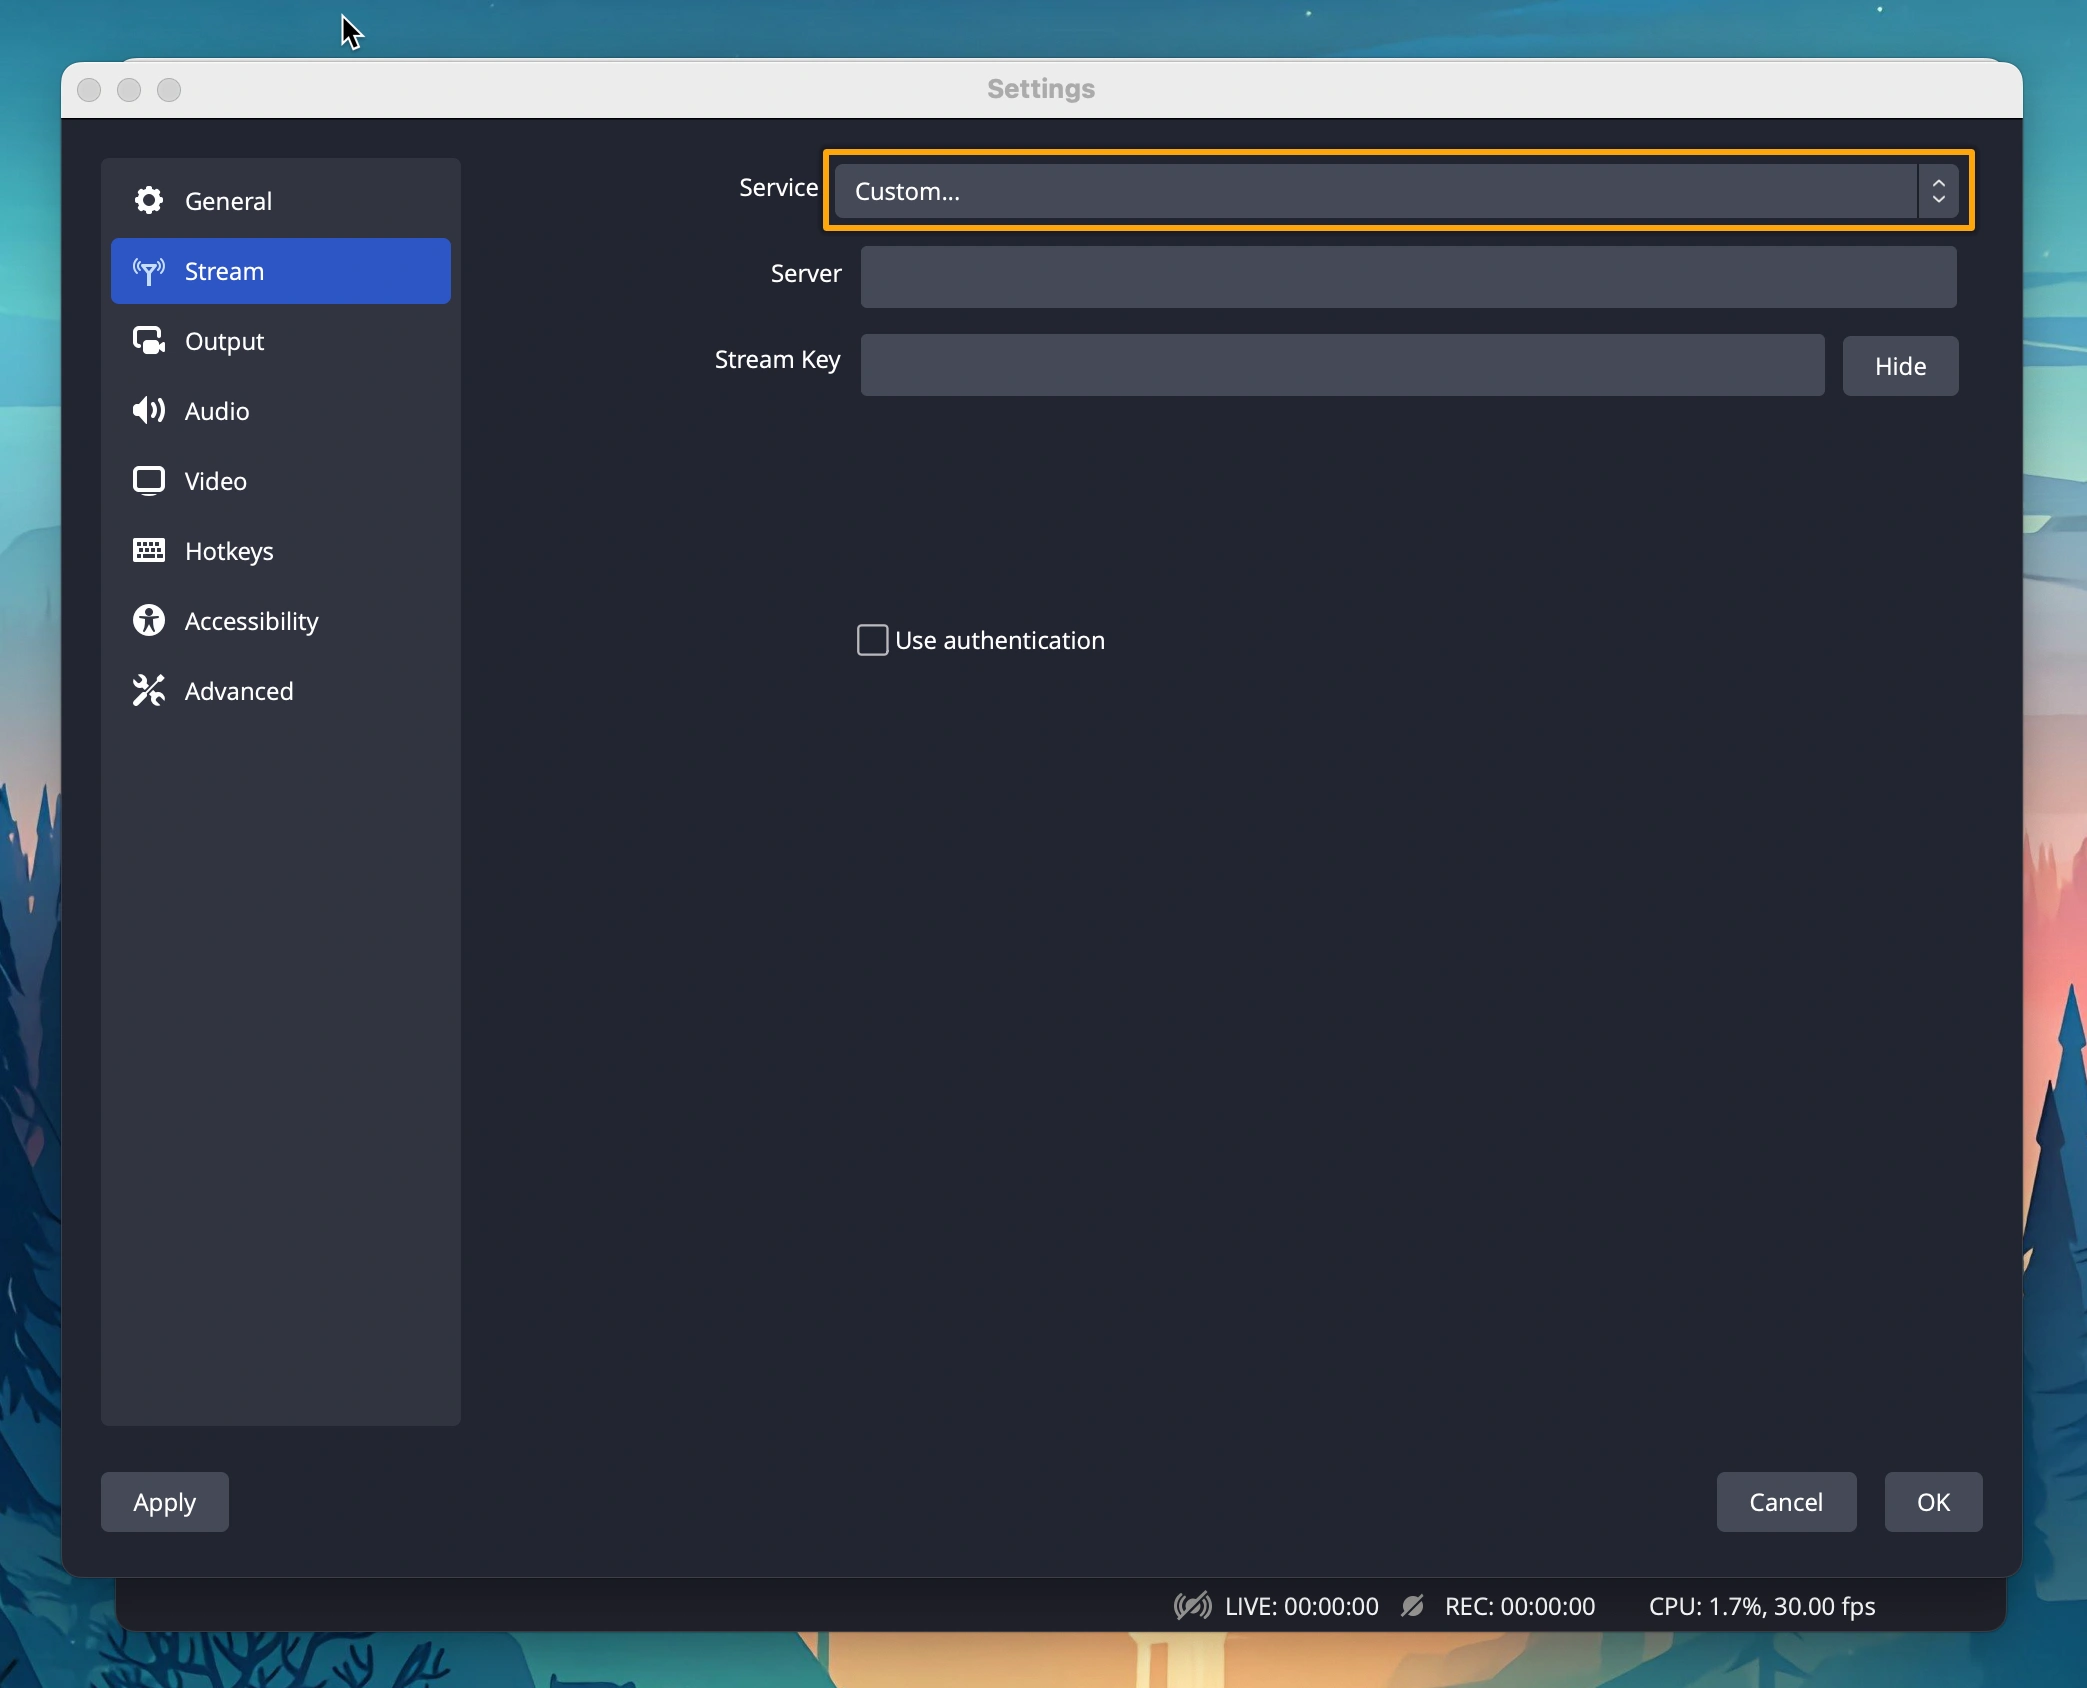Click the Video monitor icon
This screenshot has width=2087, height=1688.
point(149,481)
